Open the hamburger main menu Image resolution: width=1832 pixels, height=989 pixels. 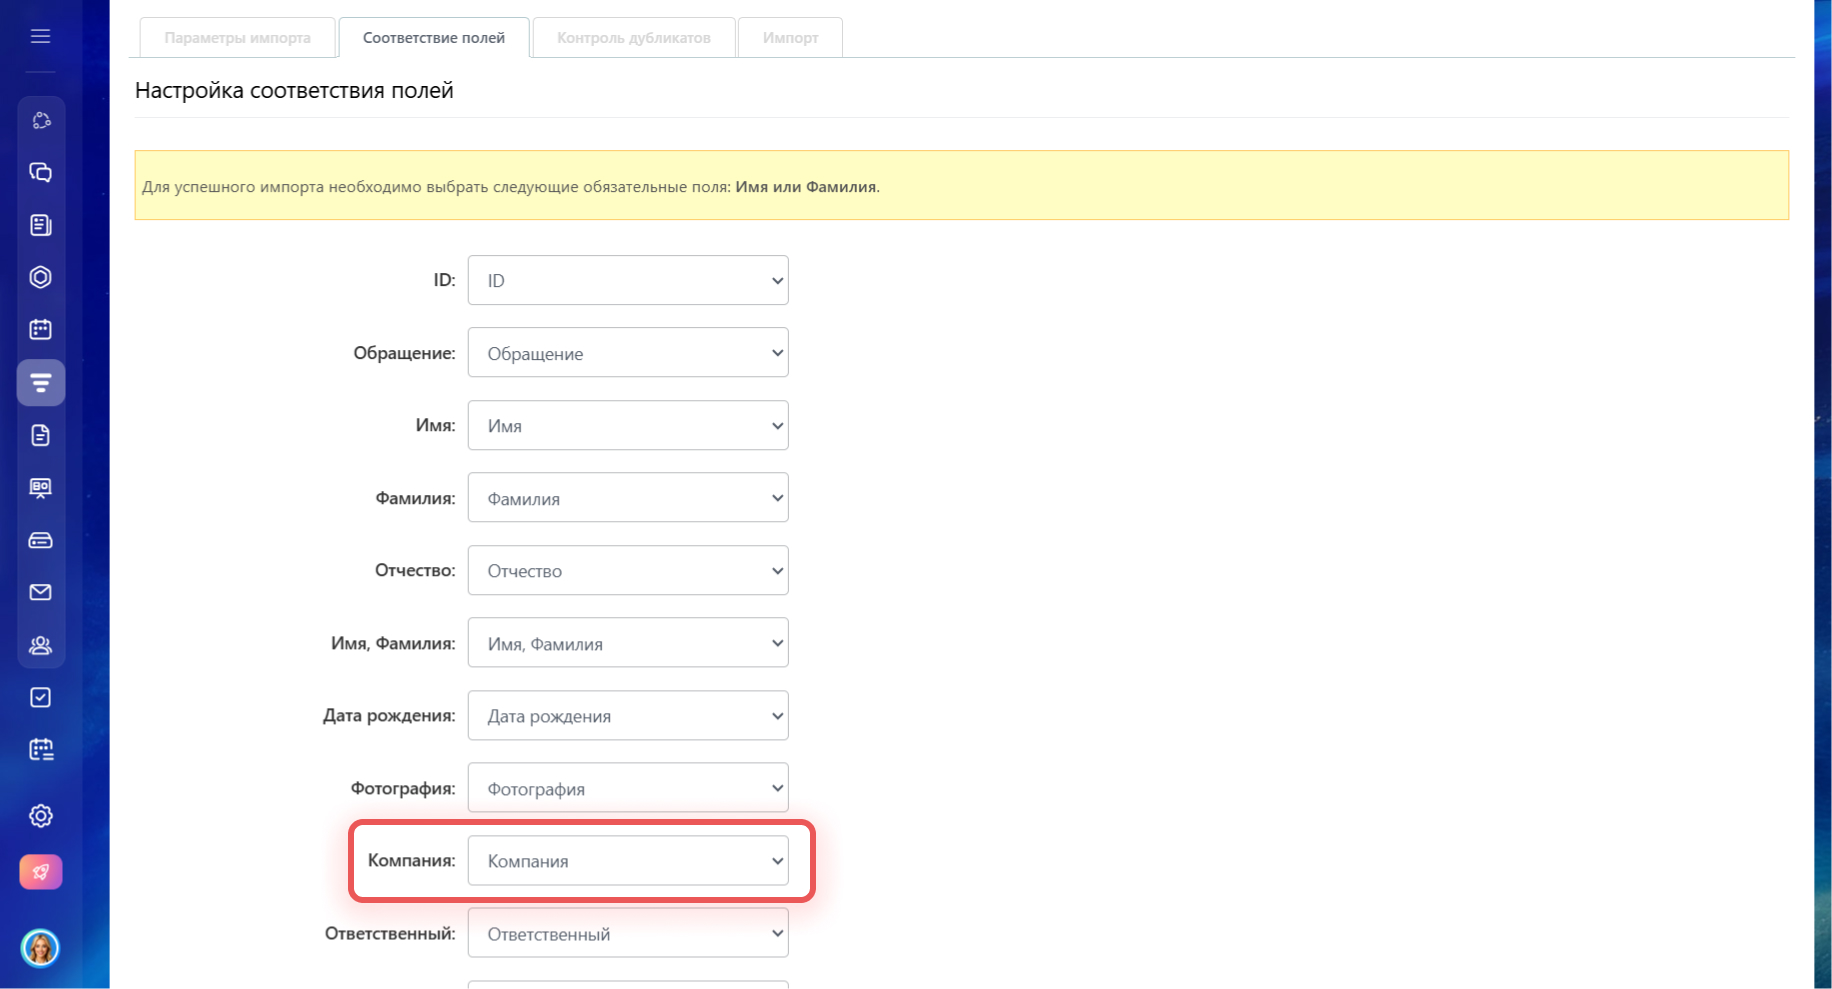click(40, 37)
